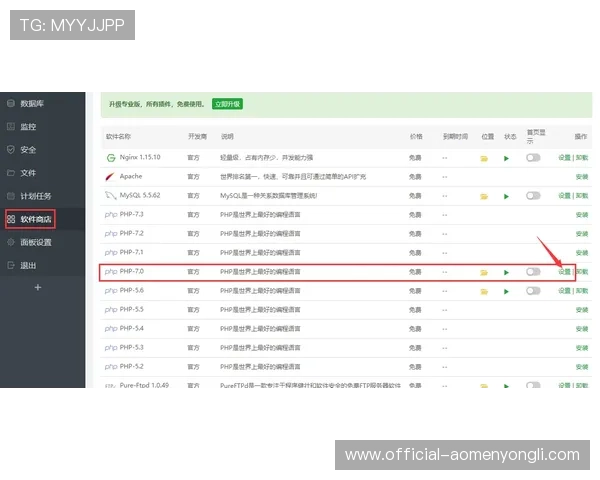600x480 pixels.
Task: Click the php logo beside PHP-7.2
Action: pos(111,234)
